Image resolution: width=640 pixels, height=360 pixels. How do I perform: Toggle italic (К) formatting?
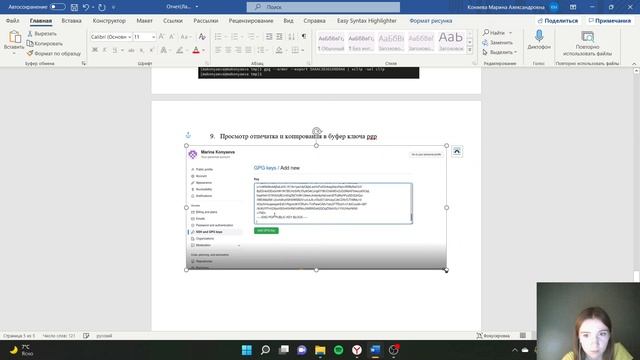(104, 50)
